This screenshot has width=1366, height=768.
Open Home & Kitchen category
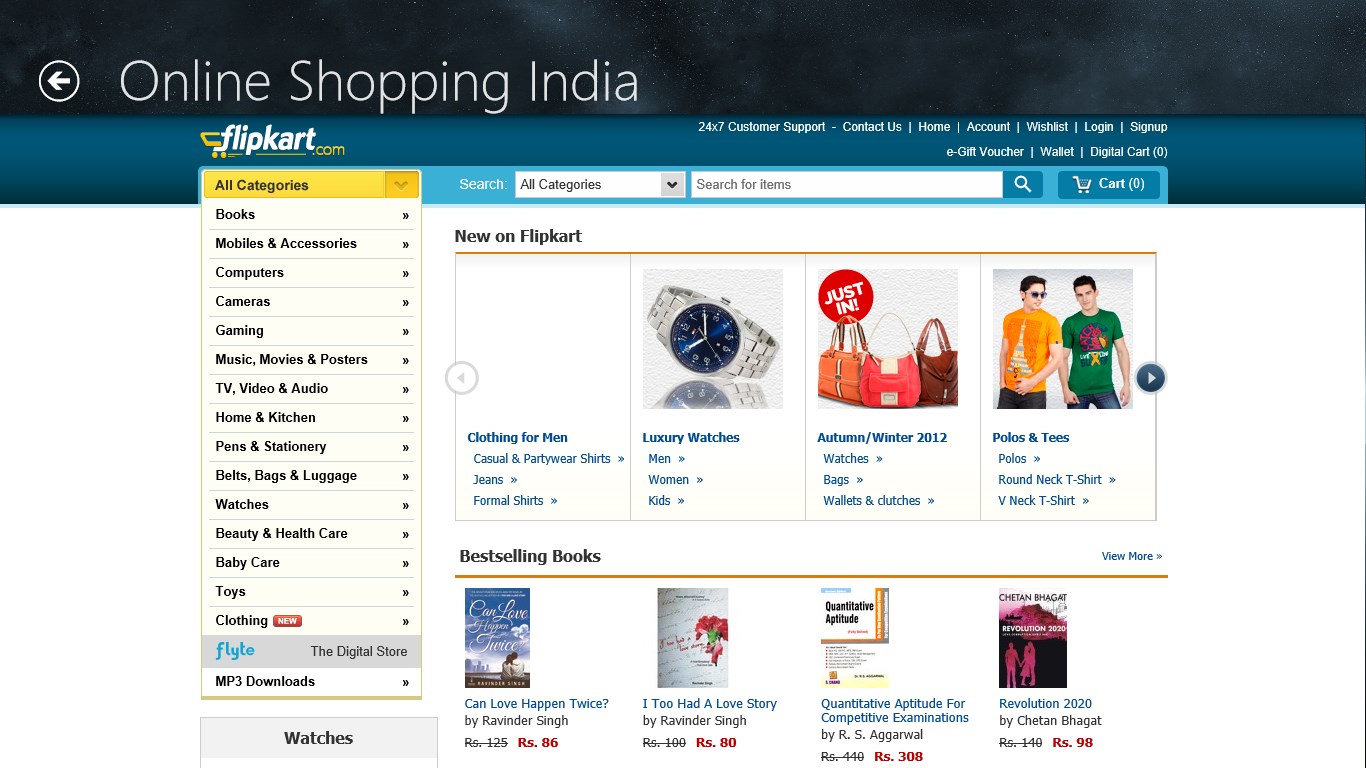(311, 418)
